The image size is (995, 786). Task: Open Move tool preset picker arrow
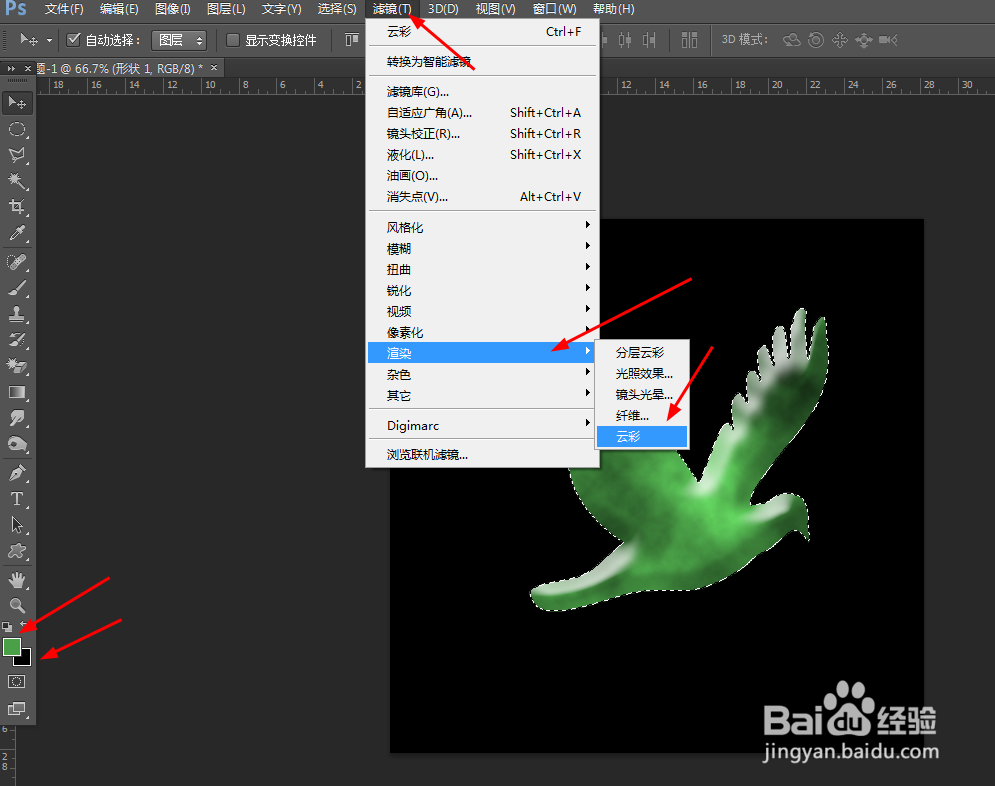pos(49,41)
